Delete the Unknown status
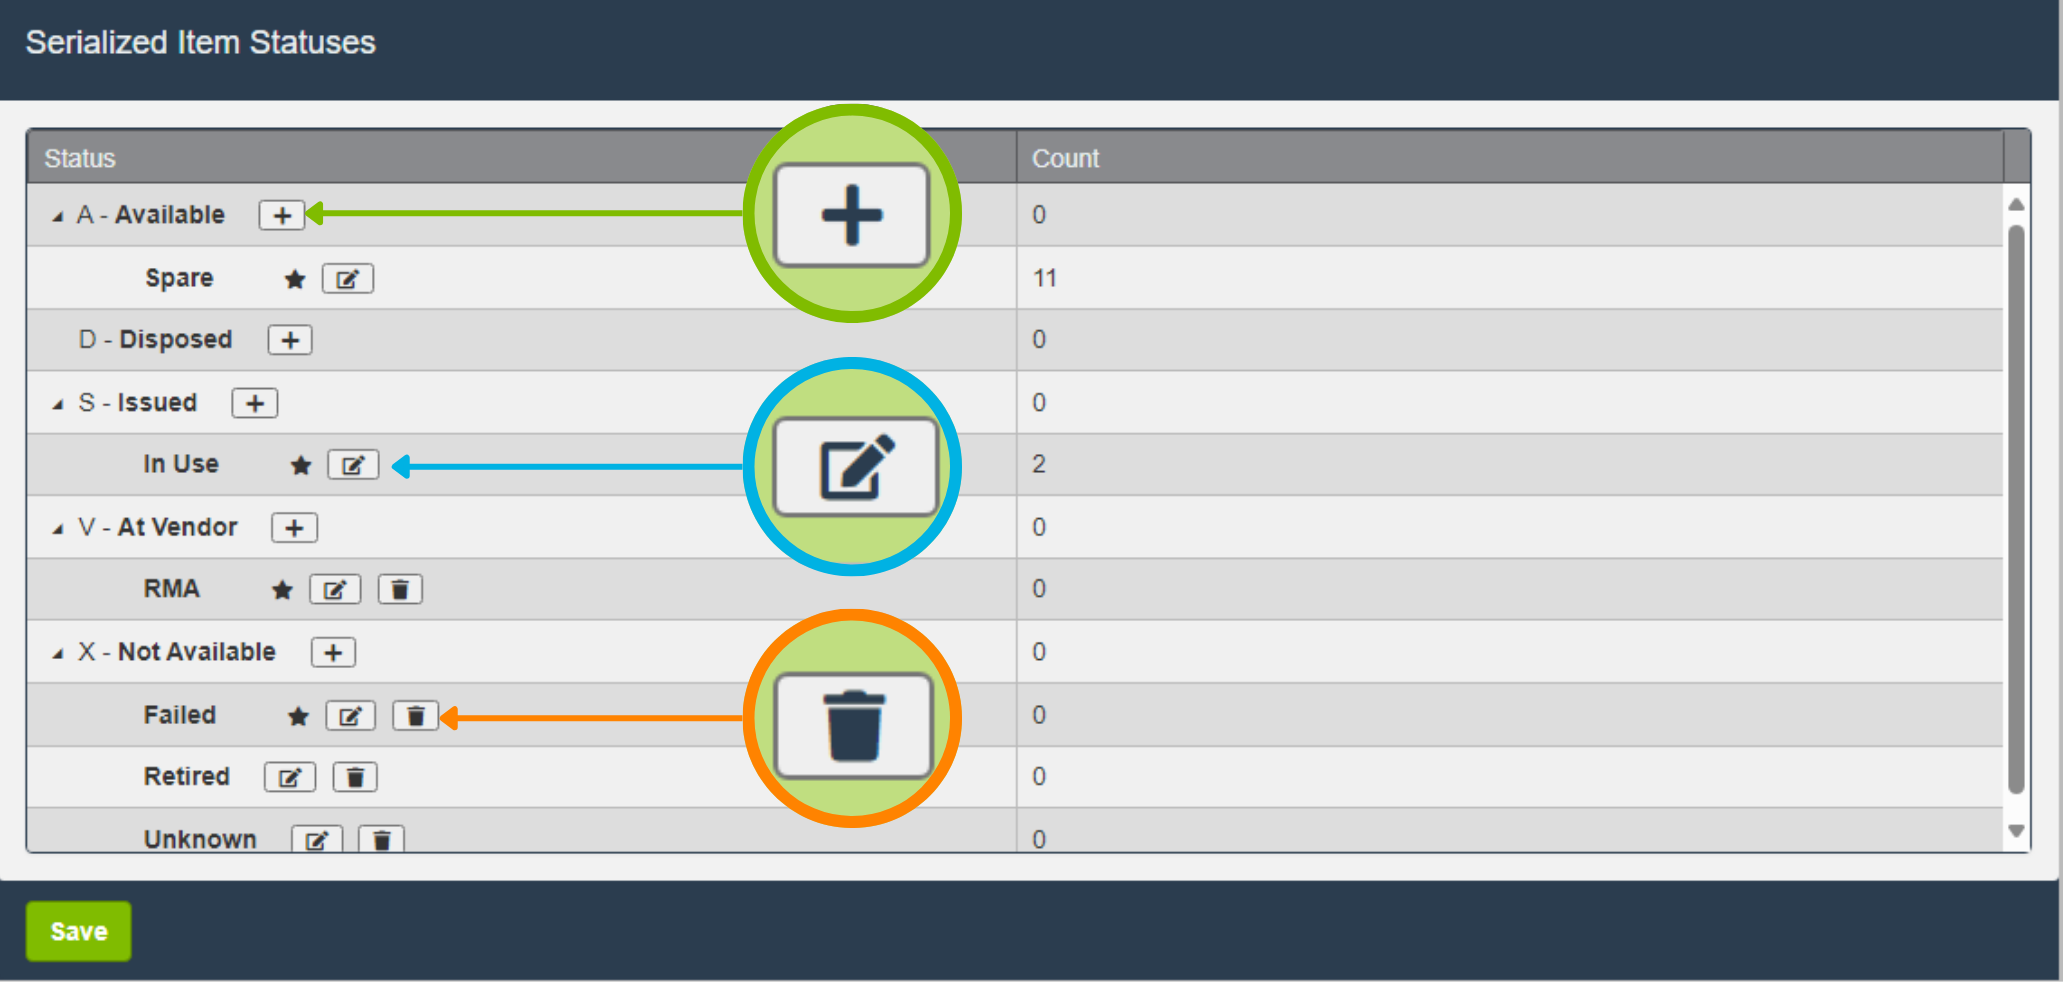2063x989 pixels. [x=381, y=840]
